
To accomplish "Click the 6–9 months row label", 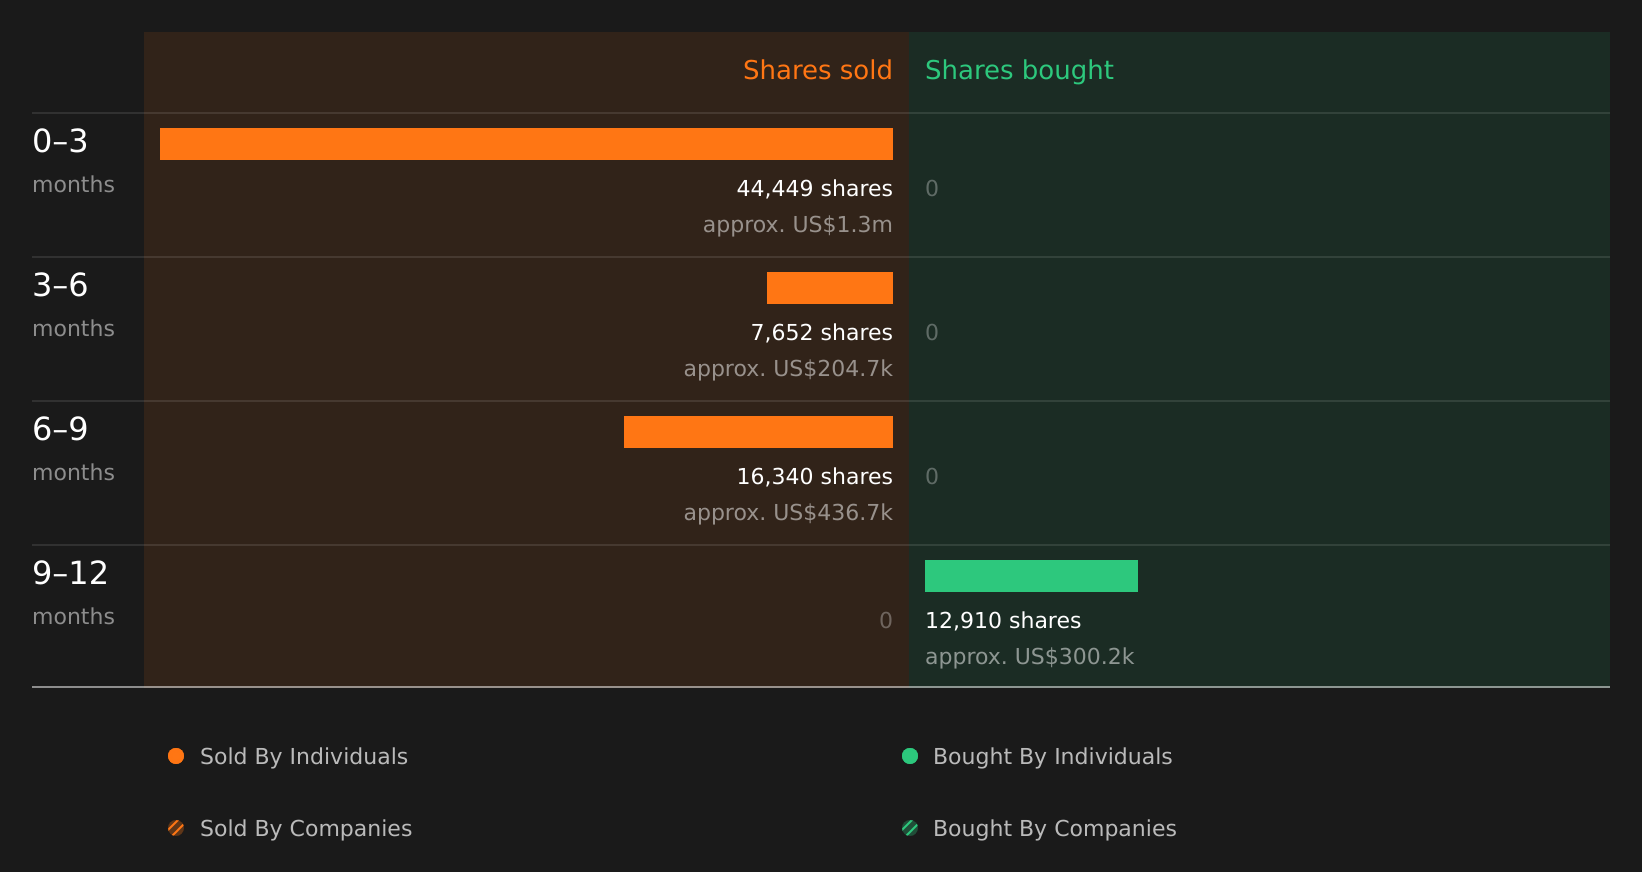I will (x=73, y=450).
